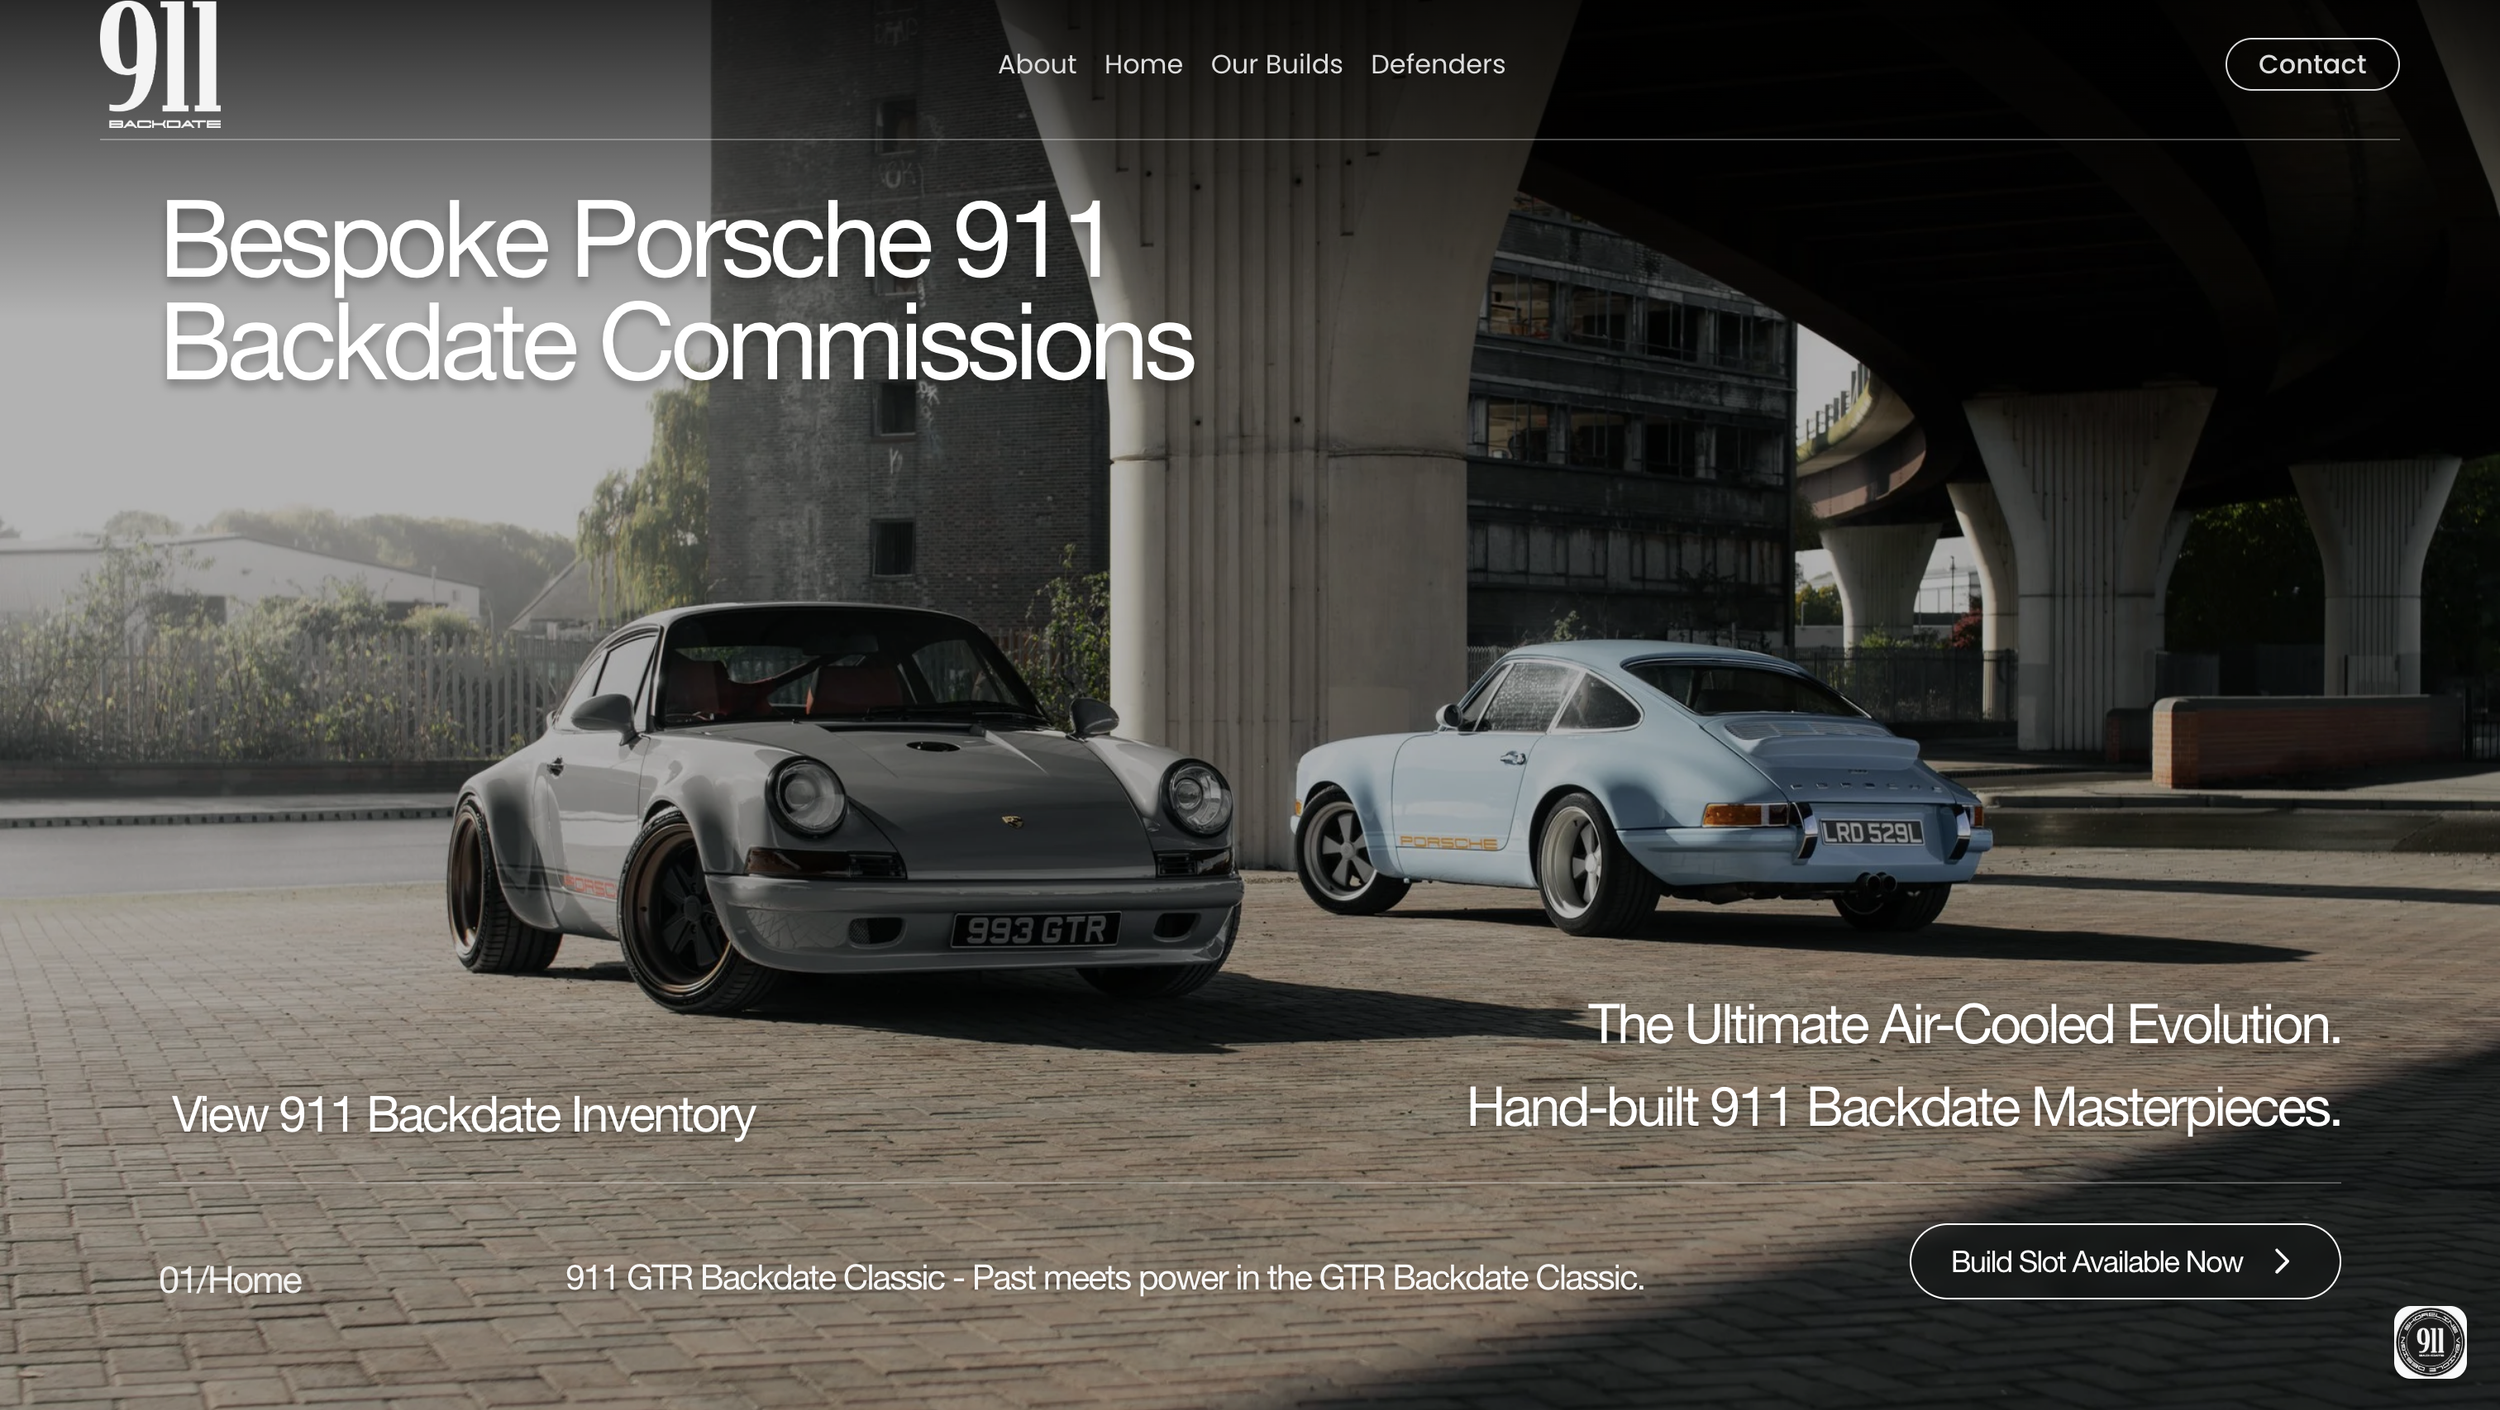2500x1410 pixels.
Task: Select Home in the navigation bar
Action: (x=1141, y=64)
